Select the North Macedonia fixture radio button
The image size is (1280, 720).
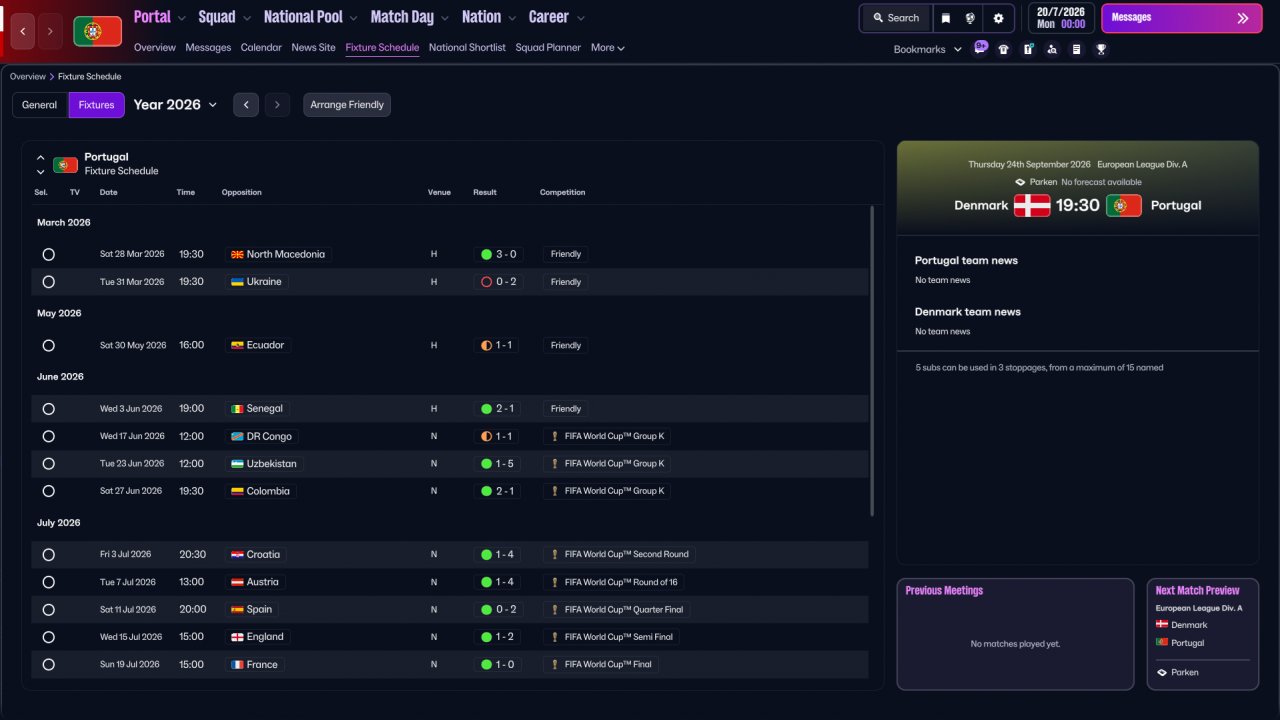click(48, 255)
